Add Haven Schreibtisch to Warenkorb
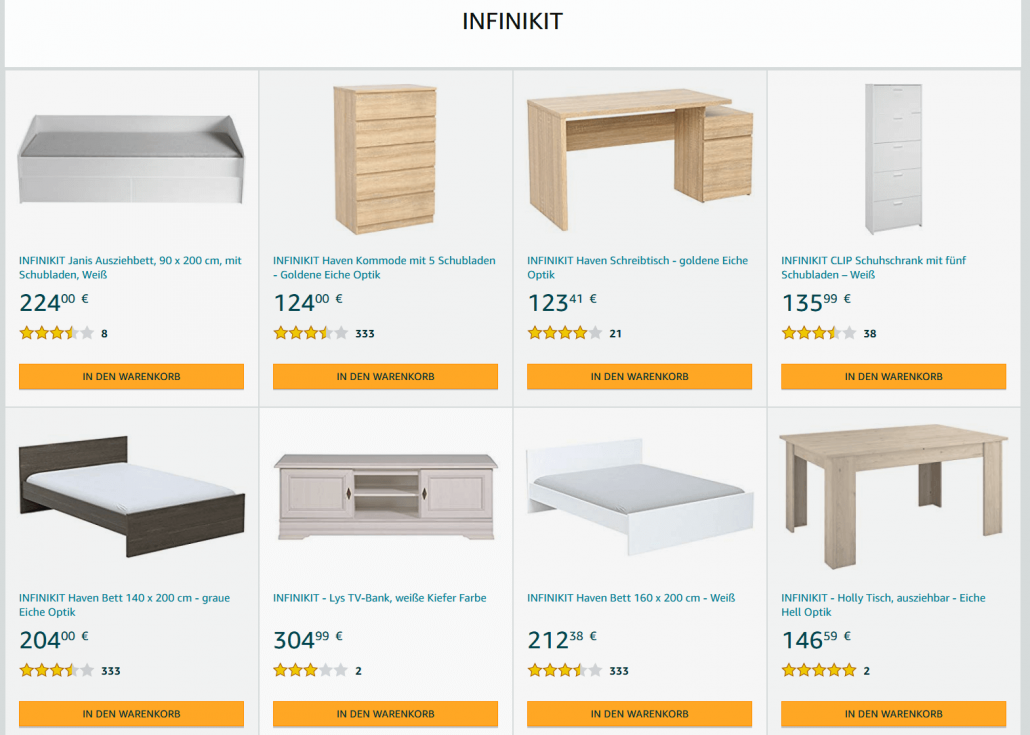 [639, 377]
